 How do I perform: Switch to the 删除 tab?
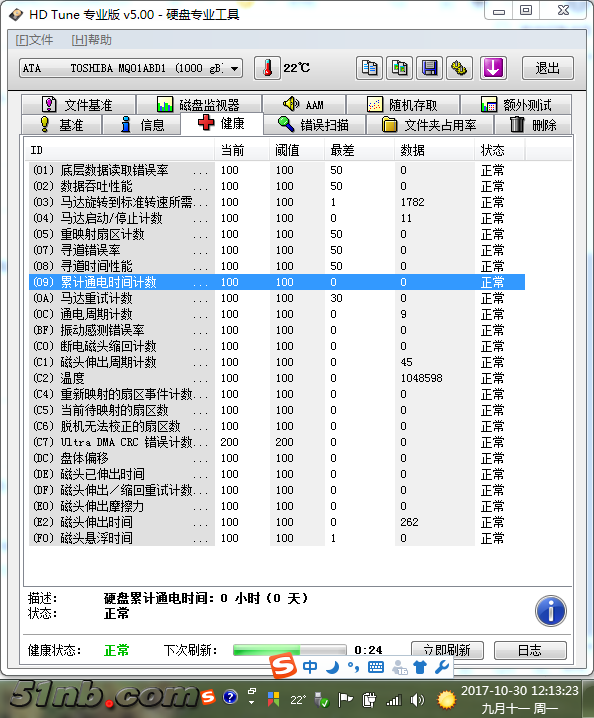point(533,125)
